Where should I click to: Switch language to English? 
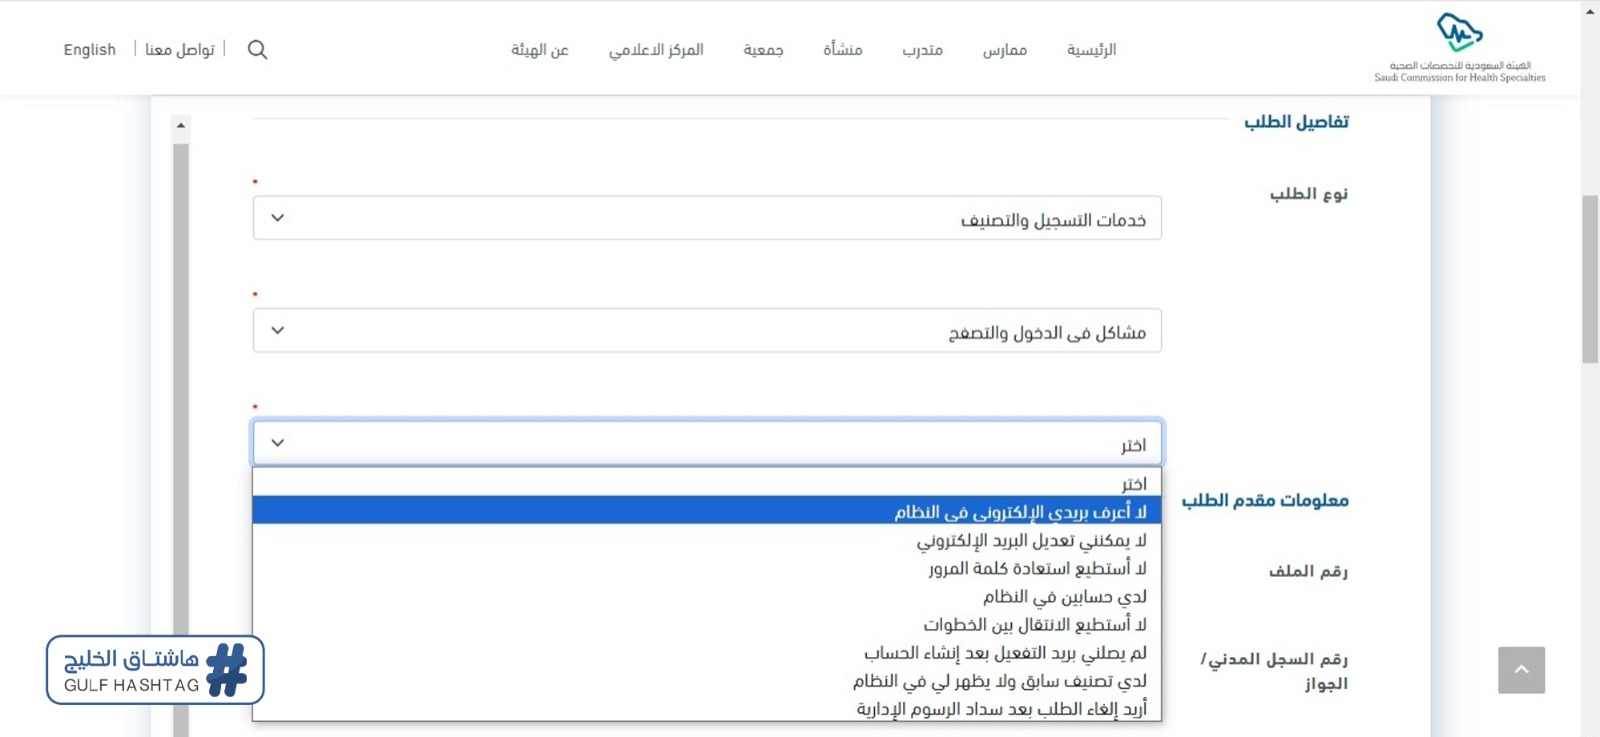click(90, 50)
